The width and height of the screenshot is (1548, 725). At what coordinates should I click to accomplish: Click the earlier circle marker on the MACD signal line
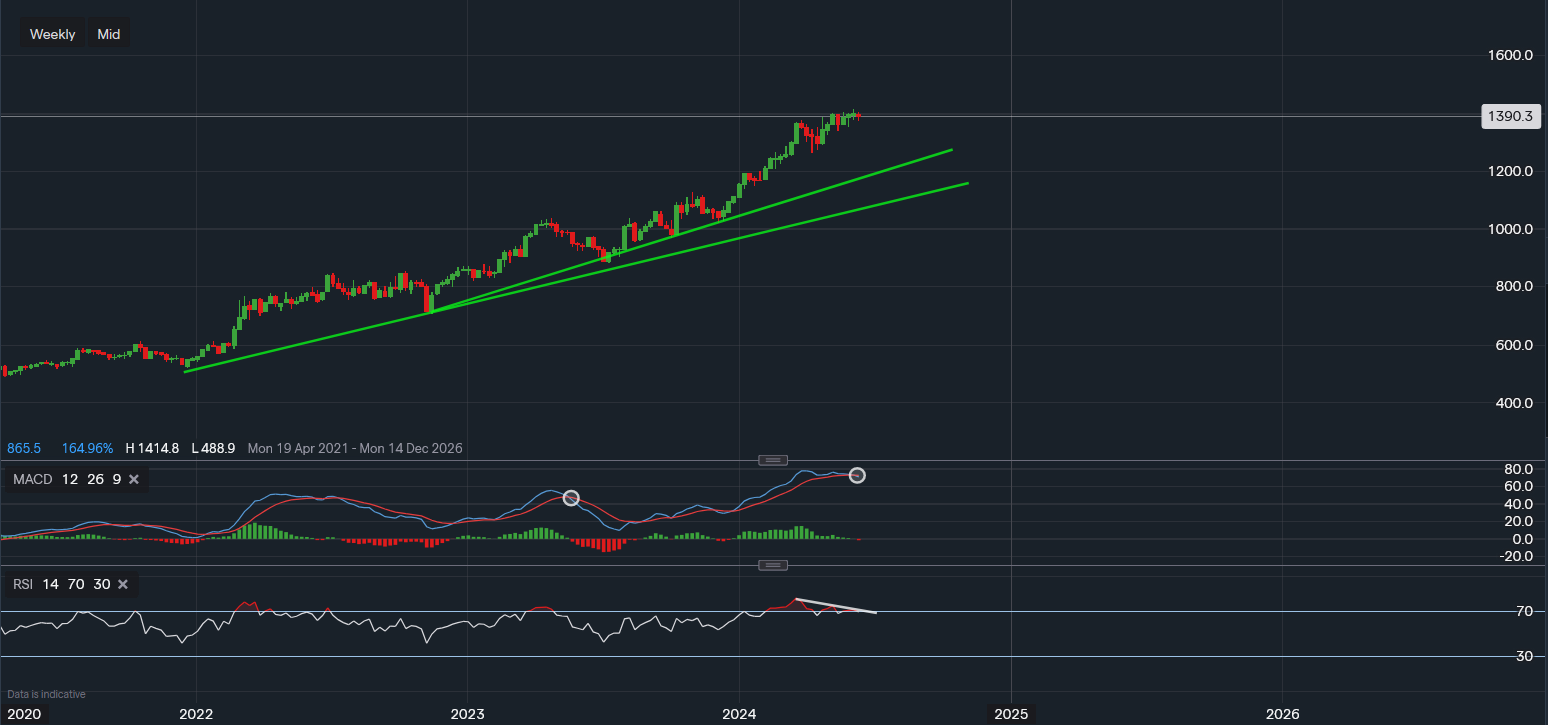click(571, 497)
